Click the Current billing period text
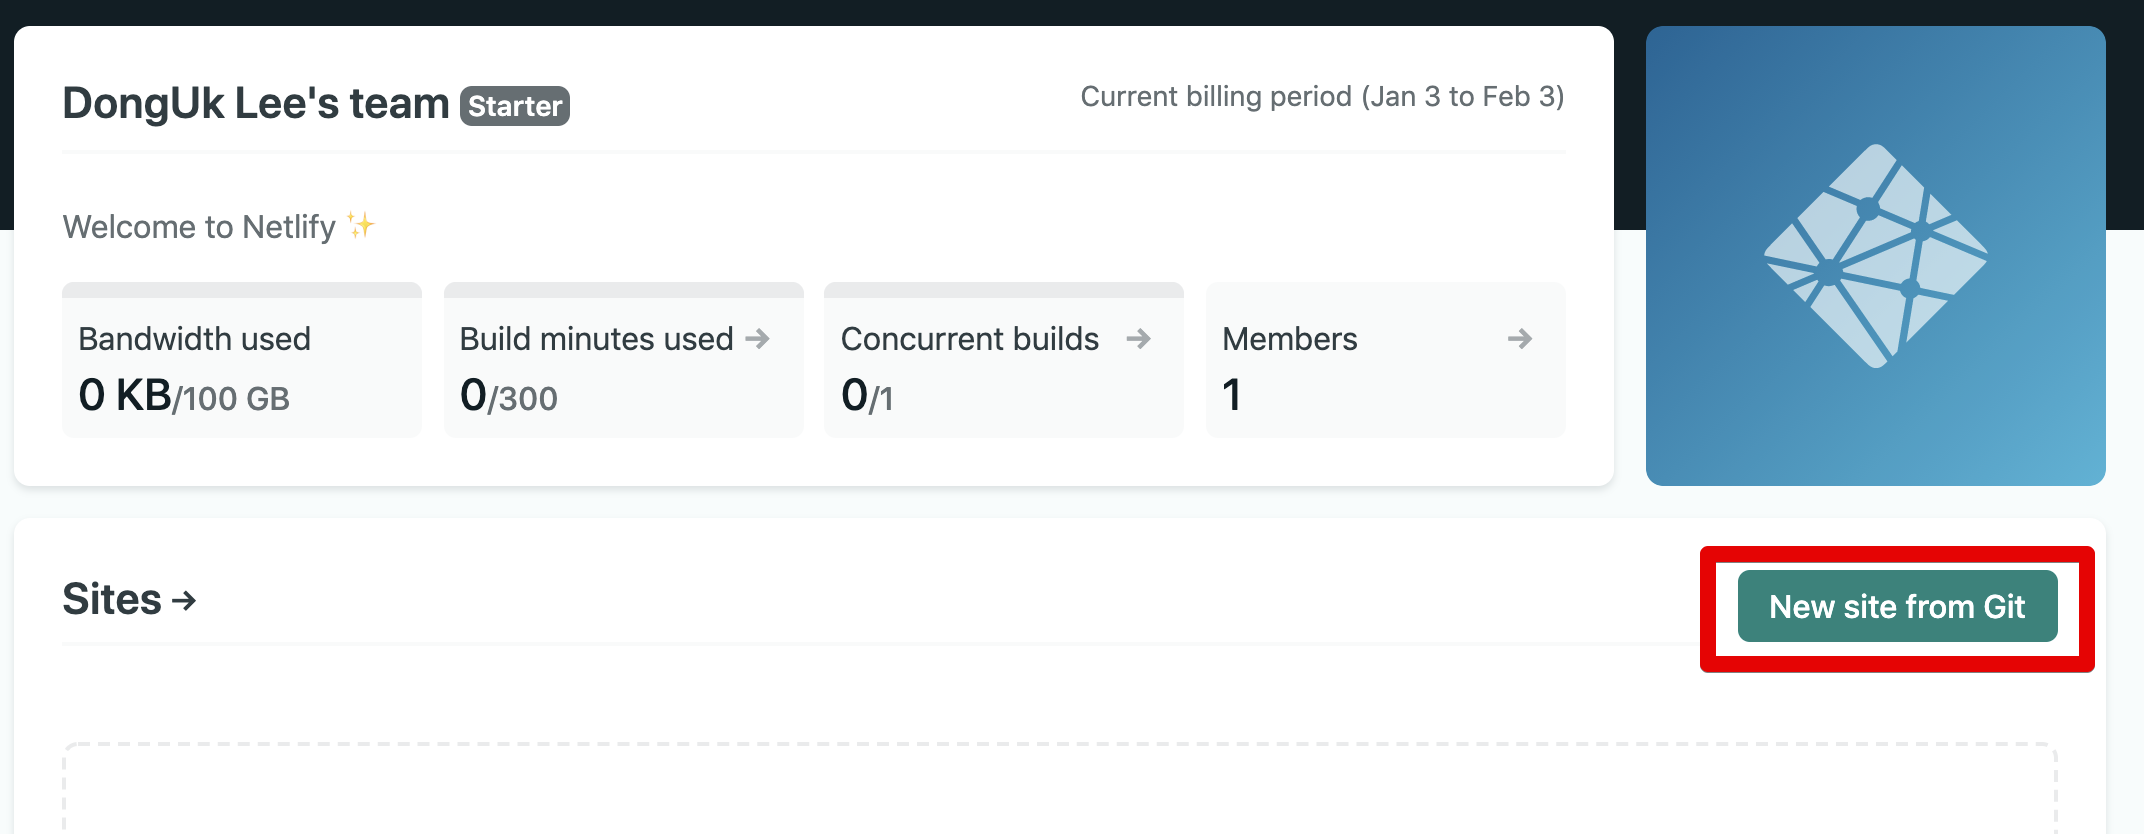 pyautogui.click(x=1323, y=96)
